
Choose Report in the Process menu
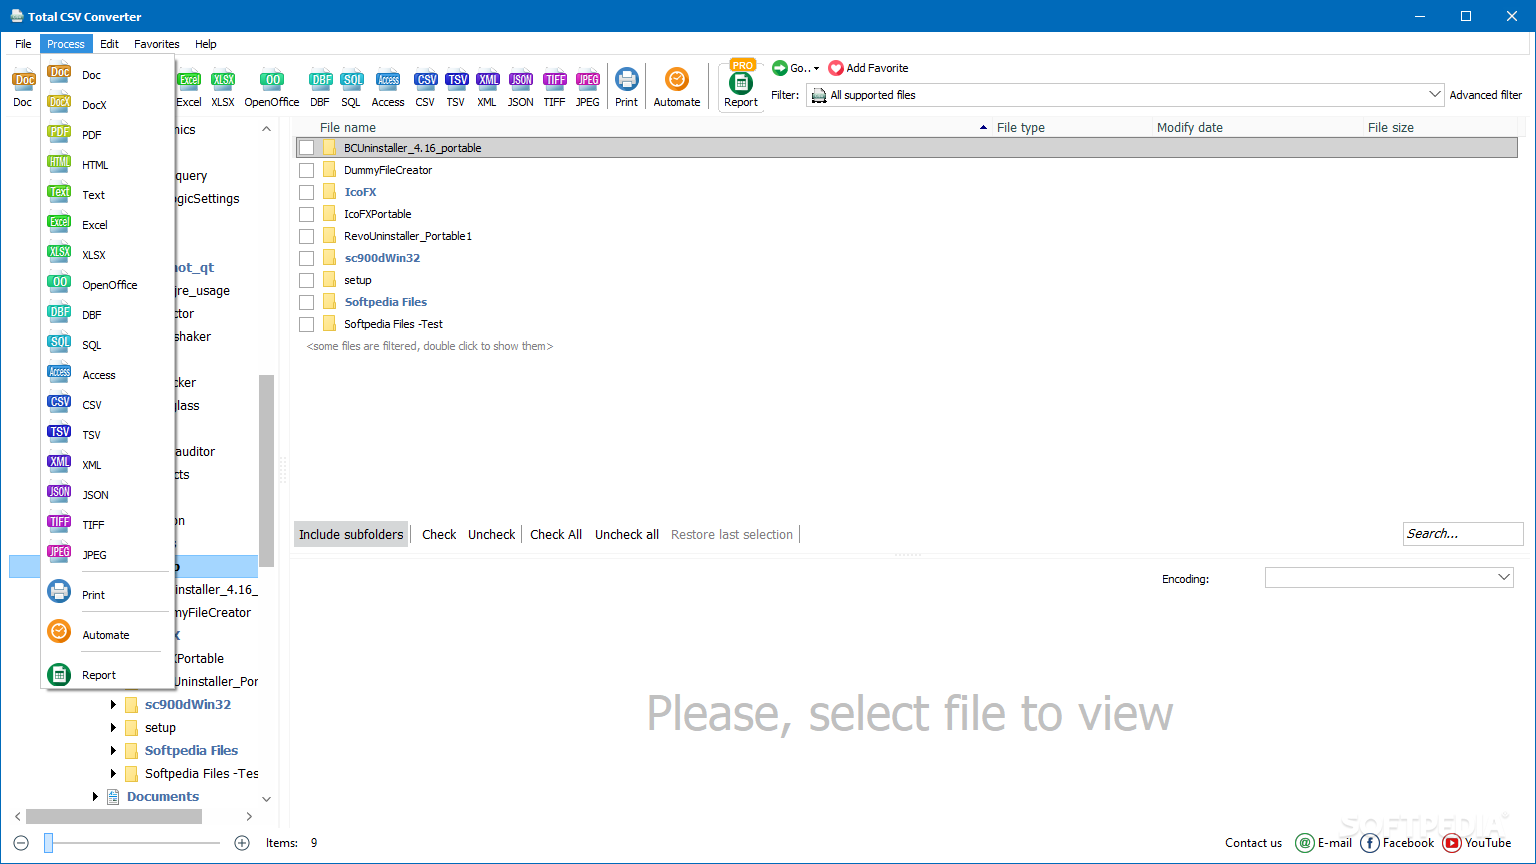108,675
